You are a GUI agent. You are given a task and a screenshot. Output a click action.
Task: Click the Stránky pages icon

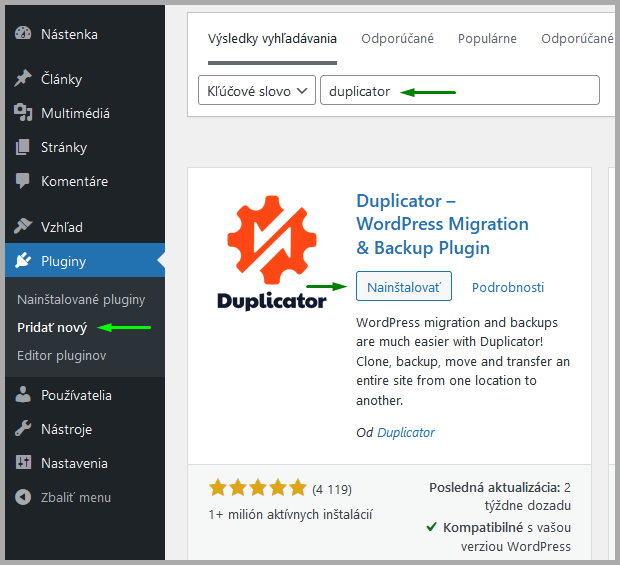pos(23,147)
